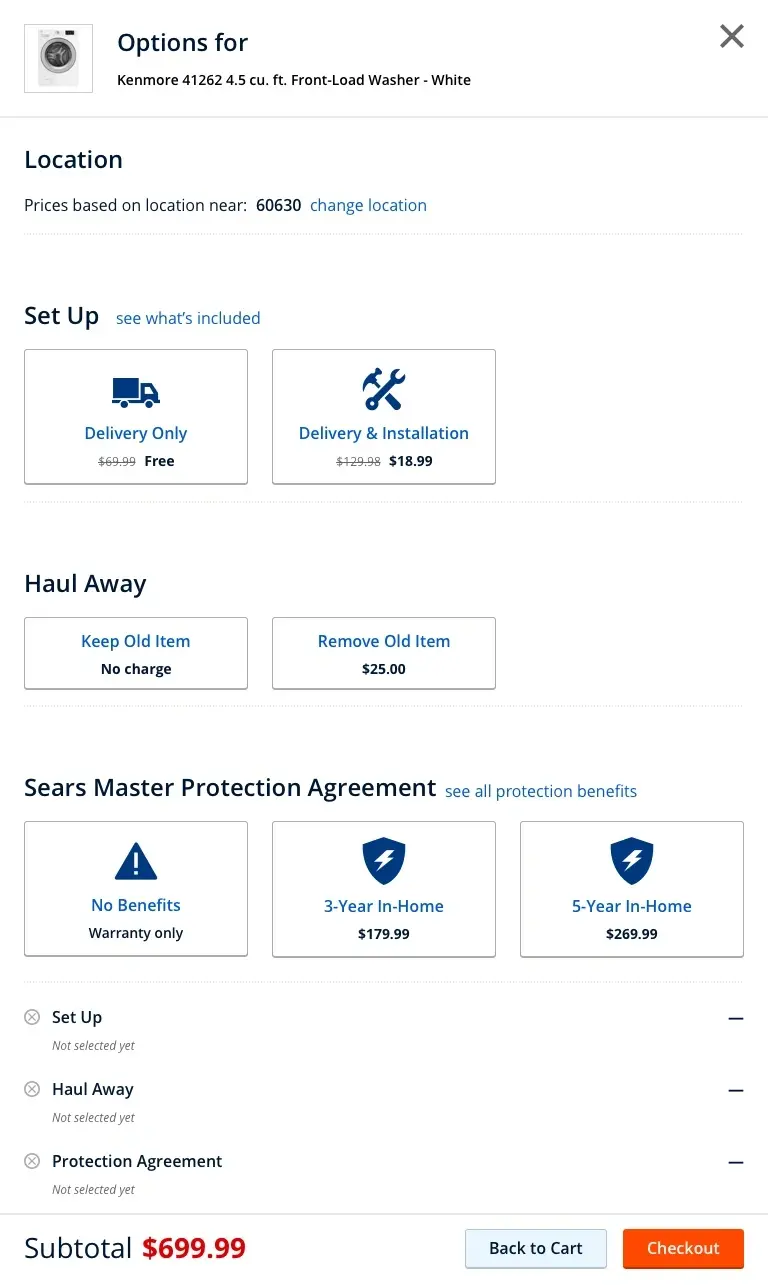Viewport: 768px width, 1285px height.
Task: Click the 3-Year In-Home shield icon
Action: (384, 861)
